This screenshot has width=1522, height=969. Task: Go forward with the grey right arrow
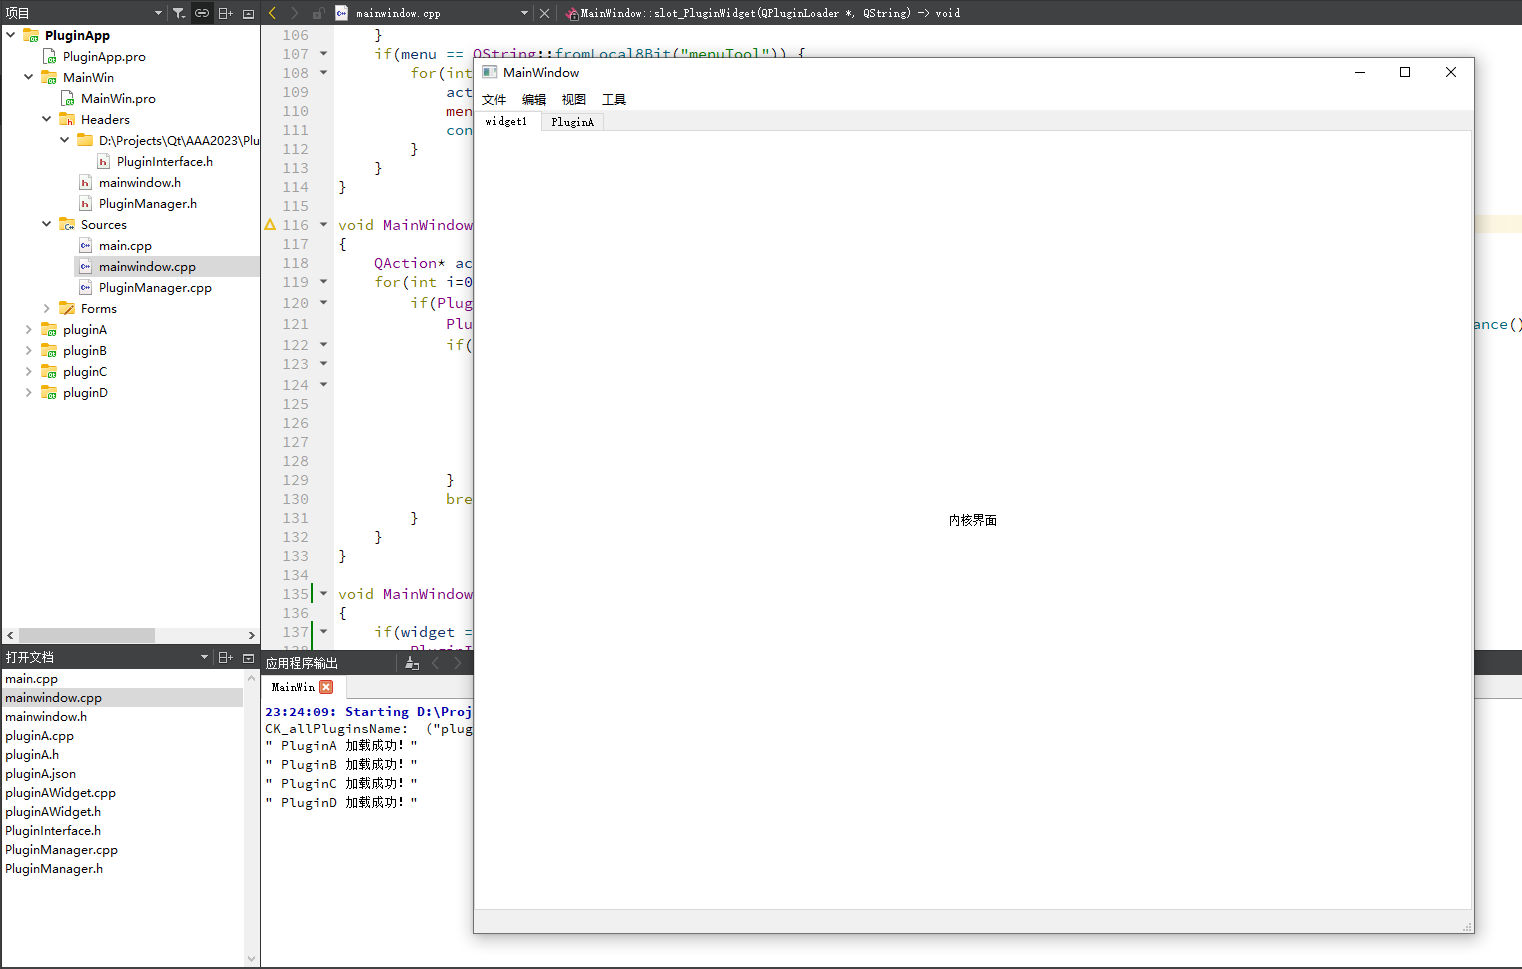coord(294,13)
